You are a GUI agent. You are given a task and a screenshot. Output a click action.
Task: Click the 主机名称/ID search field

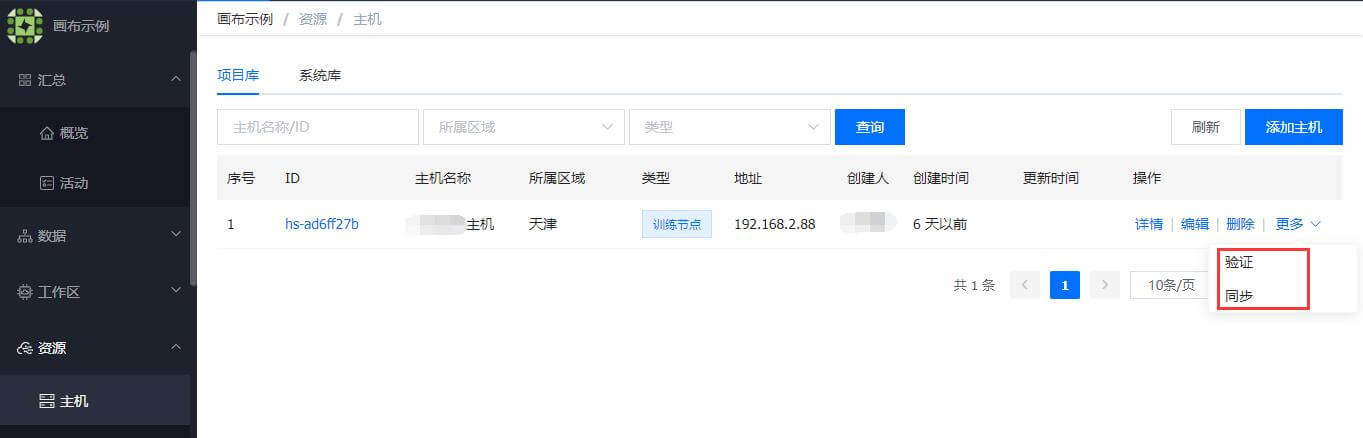[318, 127]
